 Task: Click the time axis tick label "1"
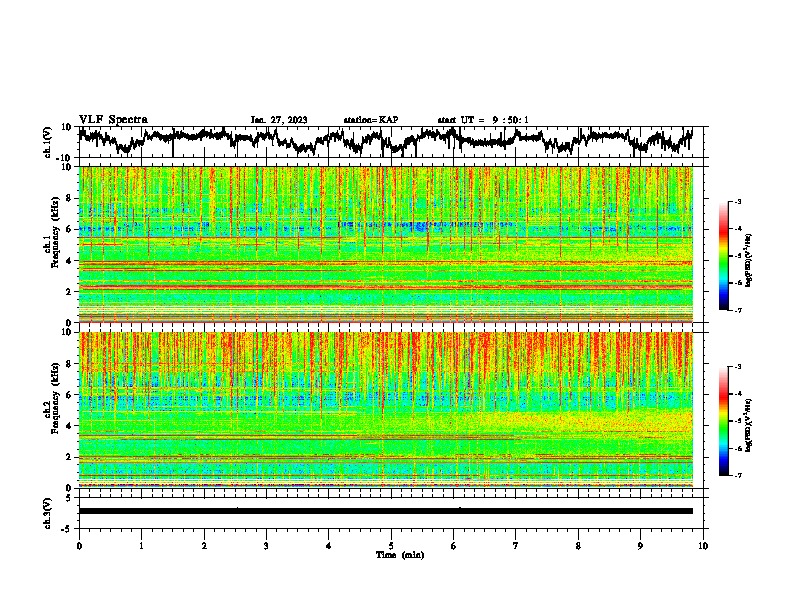(x=142, y=546)
